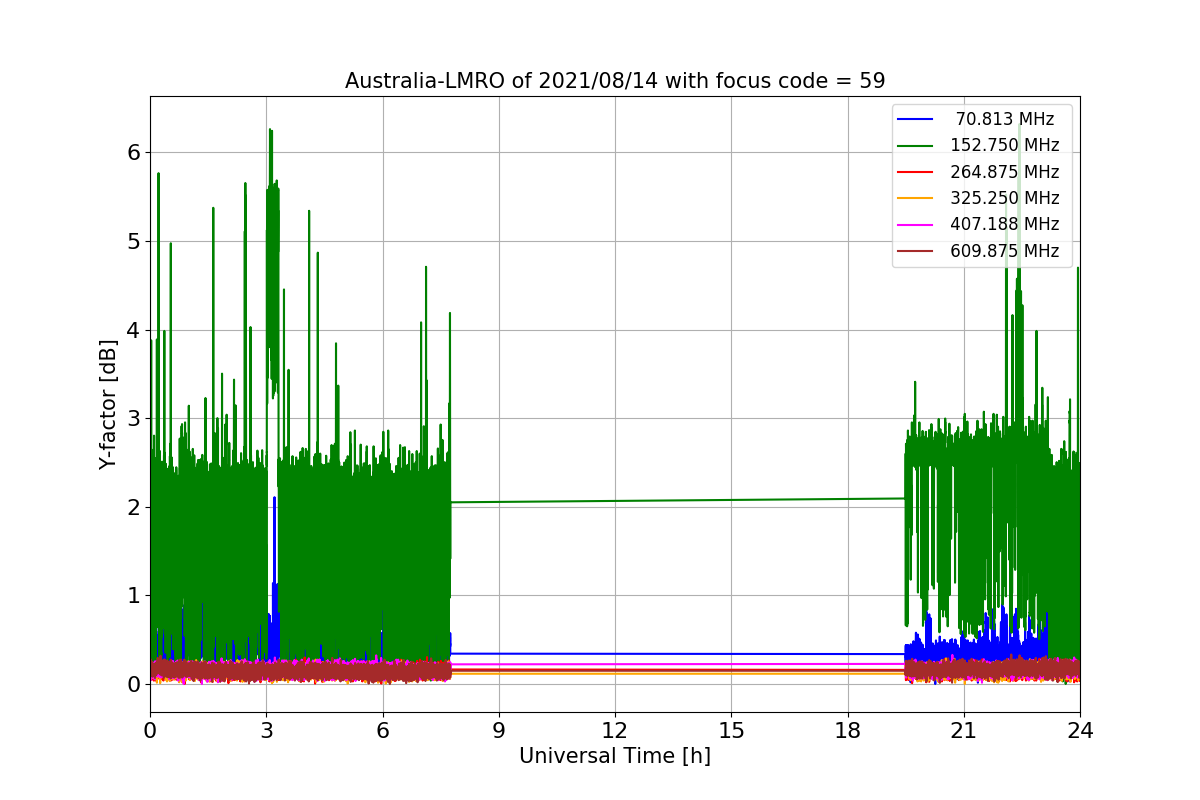
Task: Click x-axis tick label 3
Action: [266, 730]
